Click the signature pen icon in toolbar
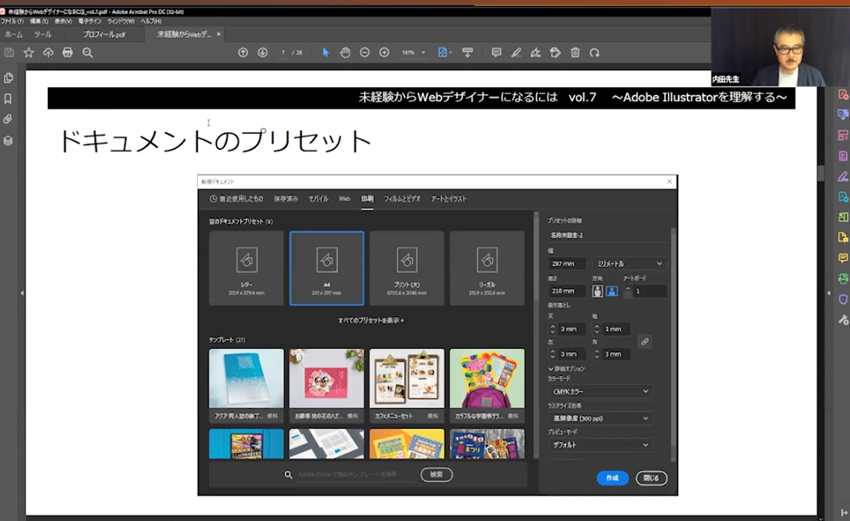 (536, 53)
